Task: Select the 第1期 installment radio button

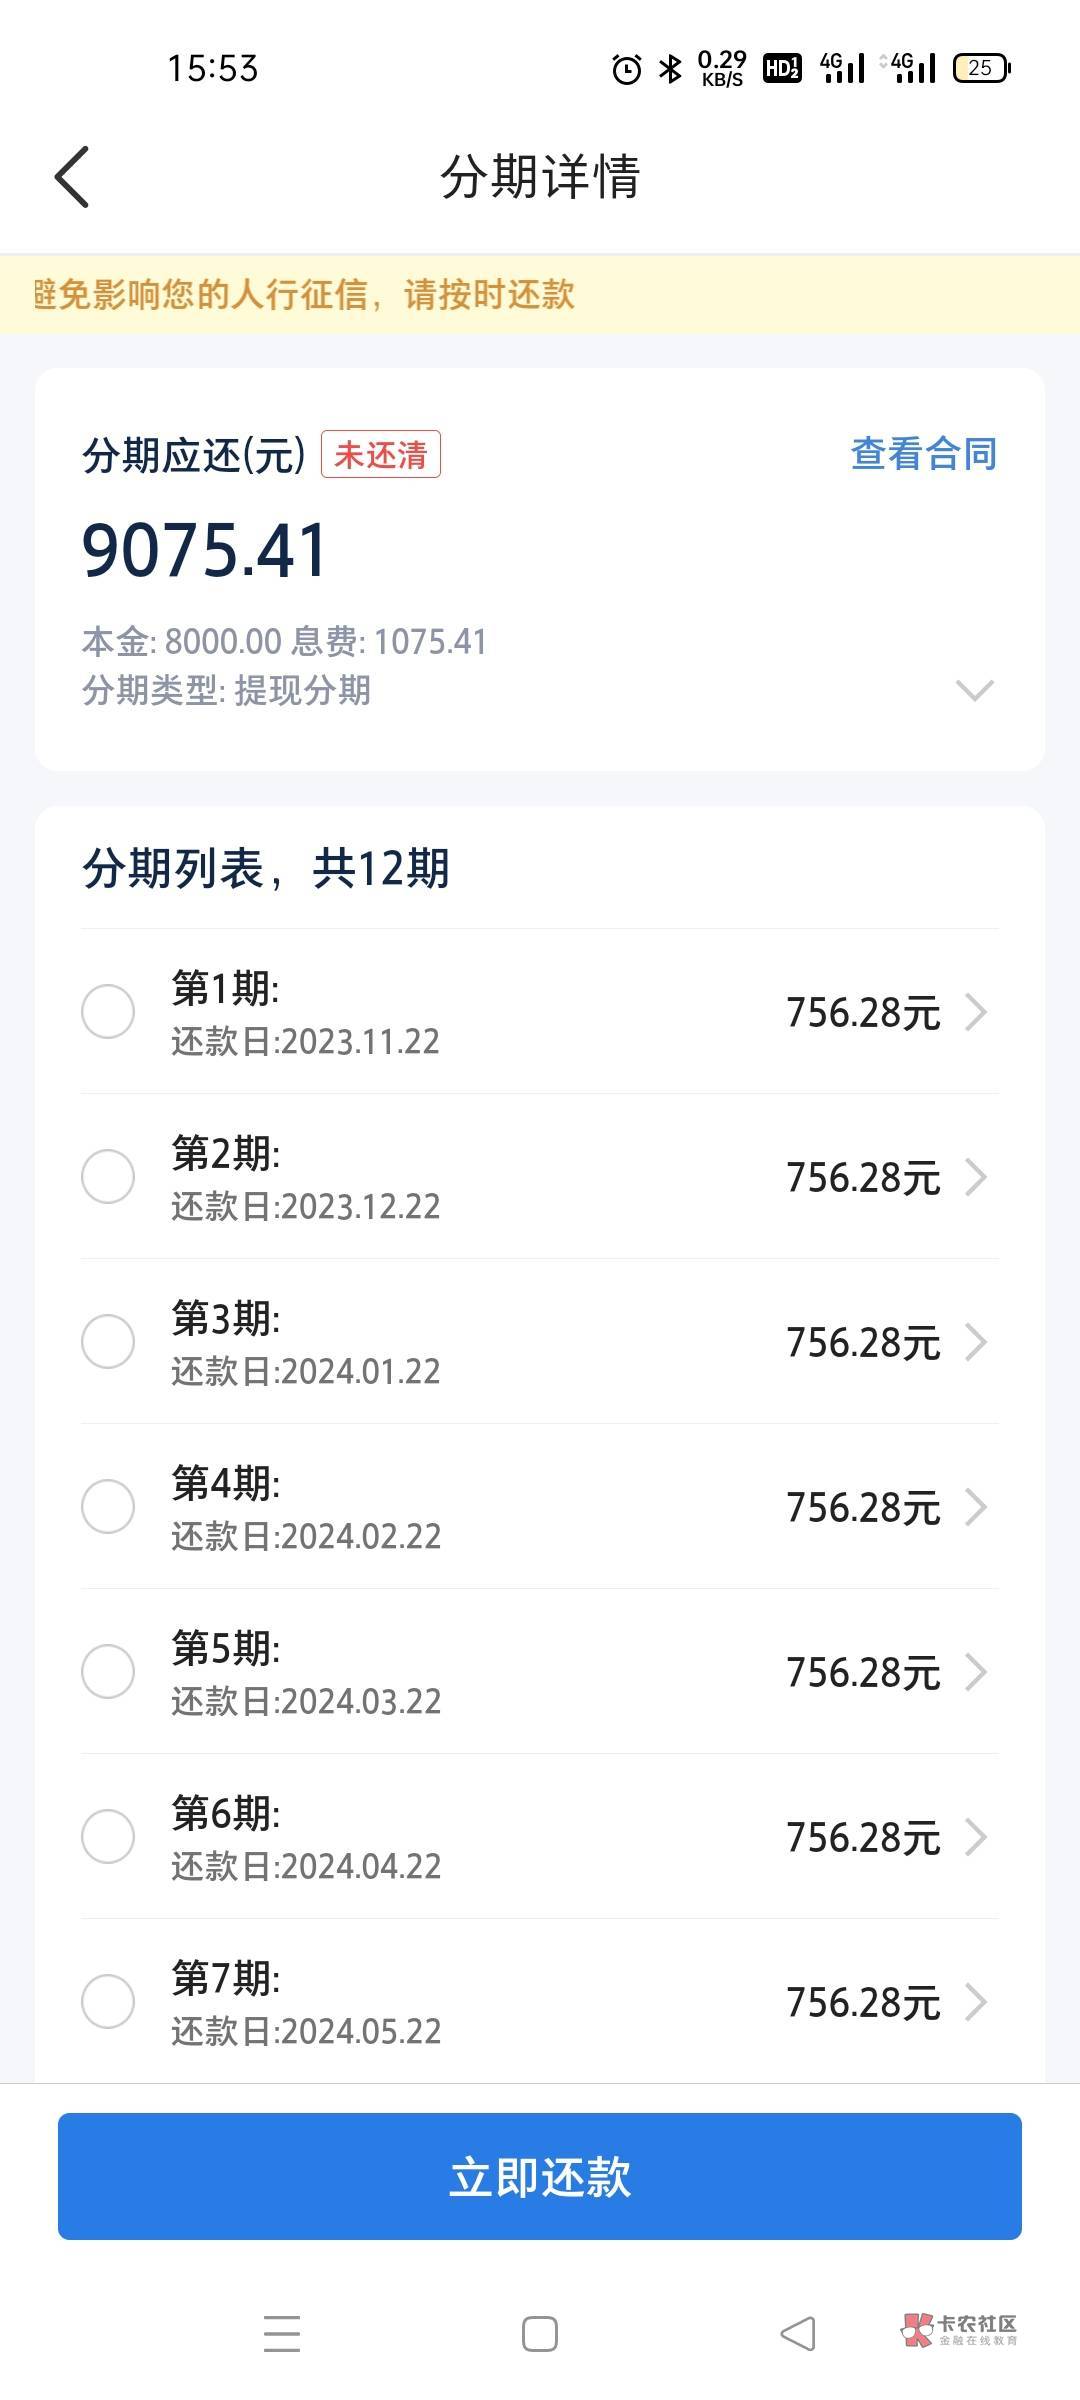Action: point(108,1011)
